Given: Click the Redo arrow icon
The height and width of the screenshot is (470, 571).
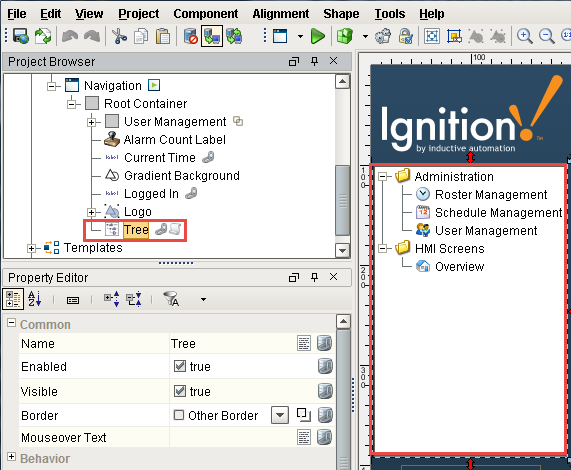Looking at the screenshot, I should pyautogui.click(x=92, y=36).
